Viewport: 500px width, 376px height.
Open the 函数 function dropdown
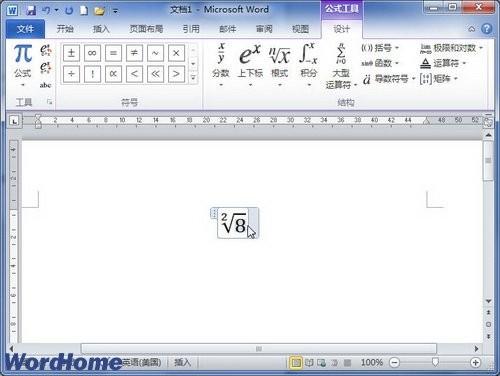[x=380, y=63]
